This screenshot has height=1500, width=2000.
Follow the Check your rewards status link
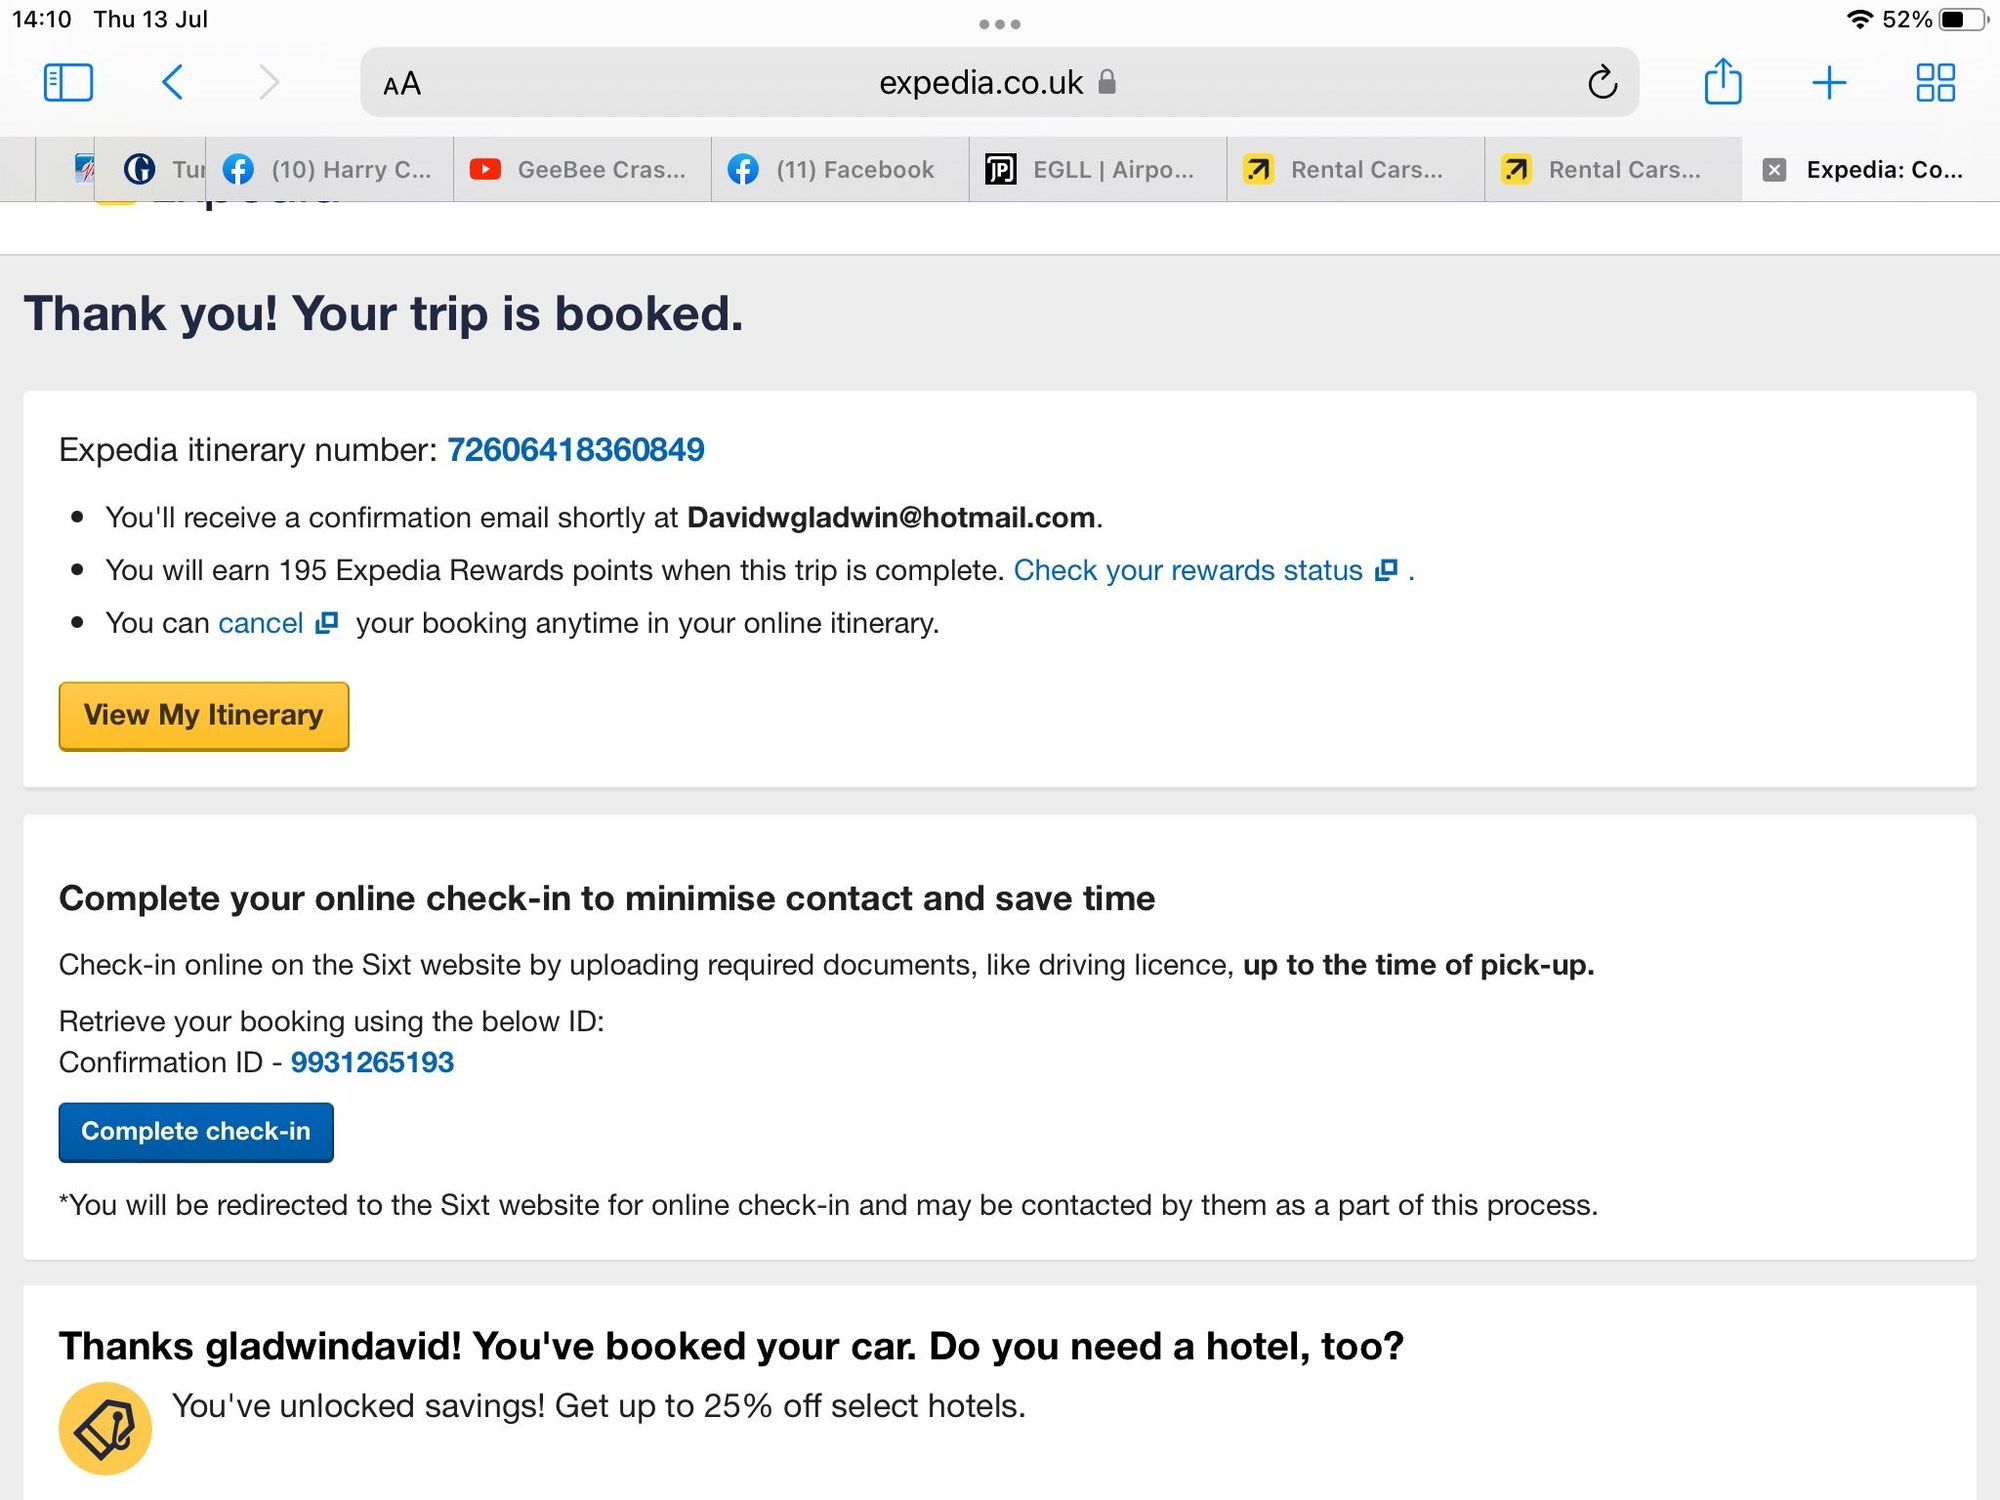(1188, 570)
